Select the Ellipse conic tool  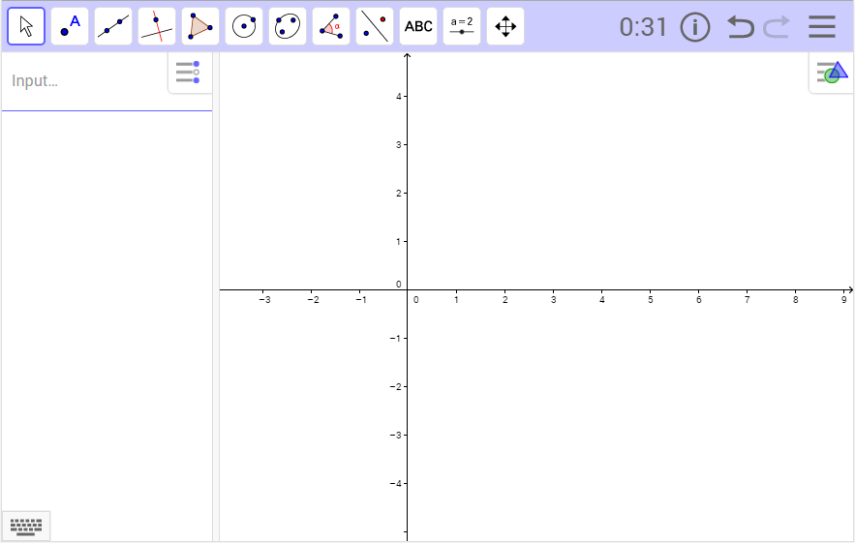[287, 26]
